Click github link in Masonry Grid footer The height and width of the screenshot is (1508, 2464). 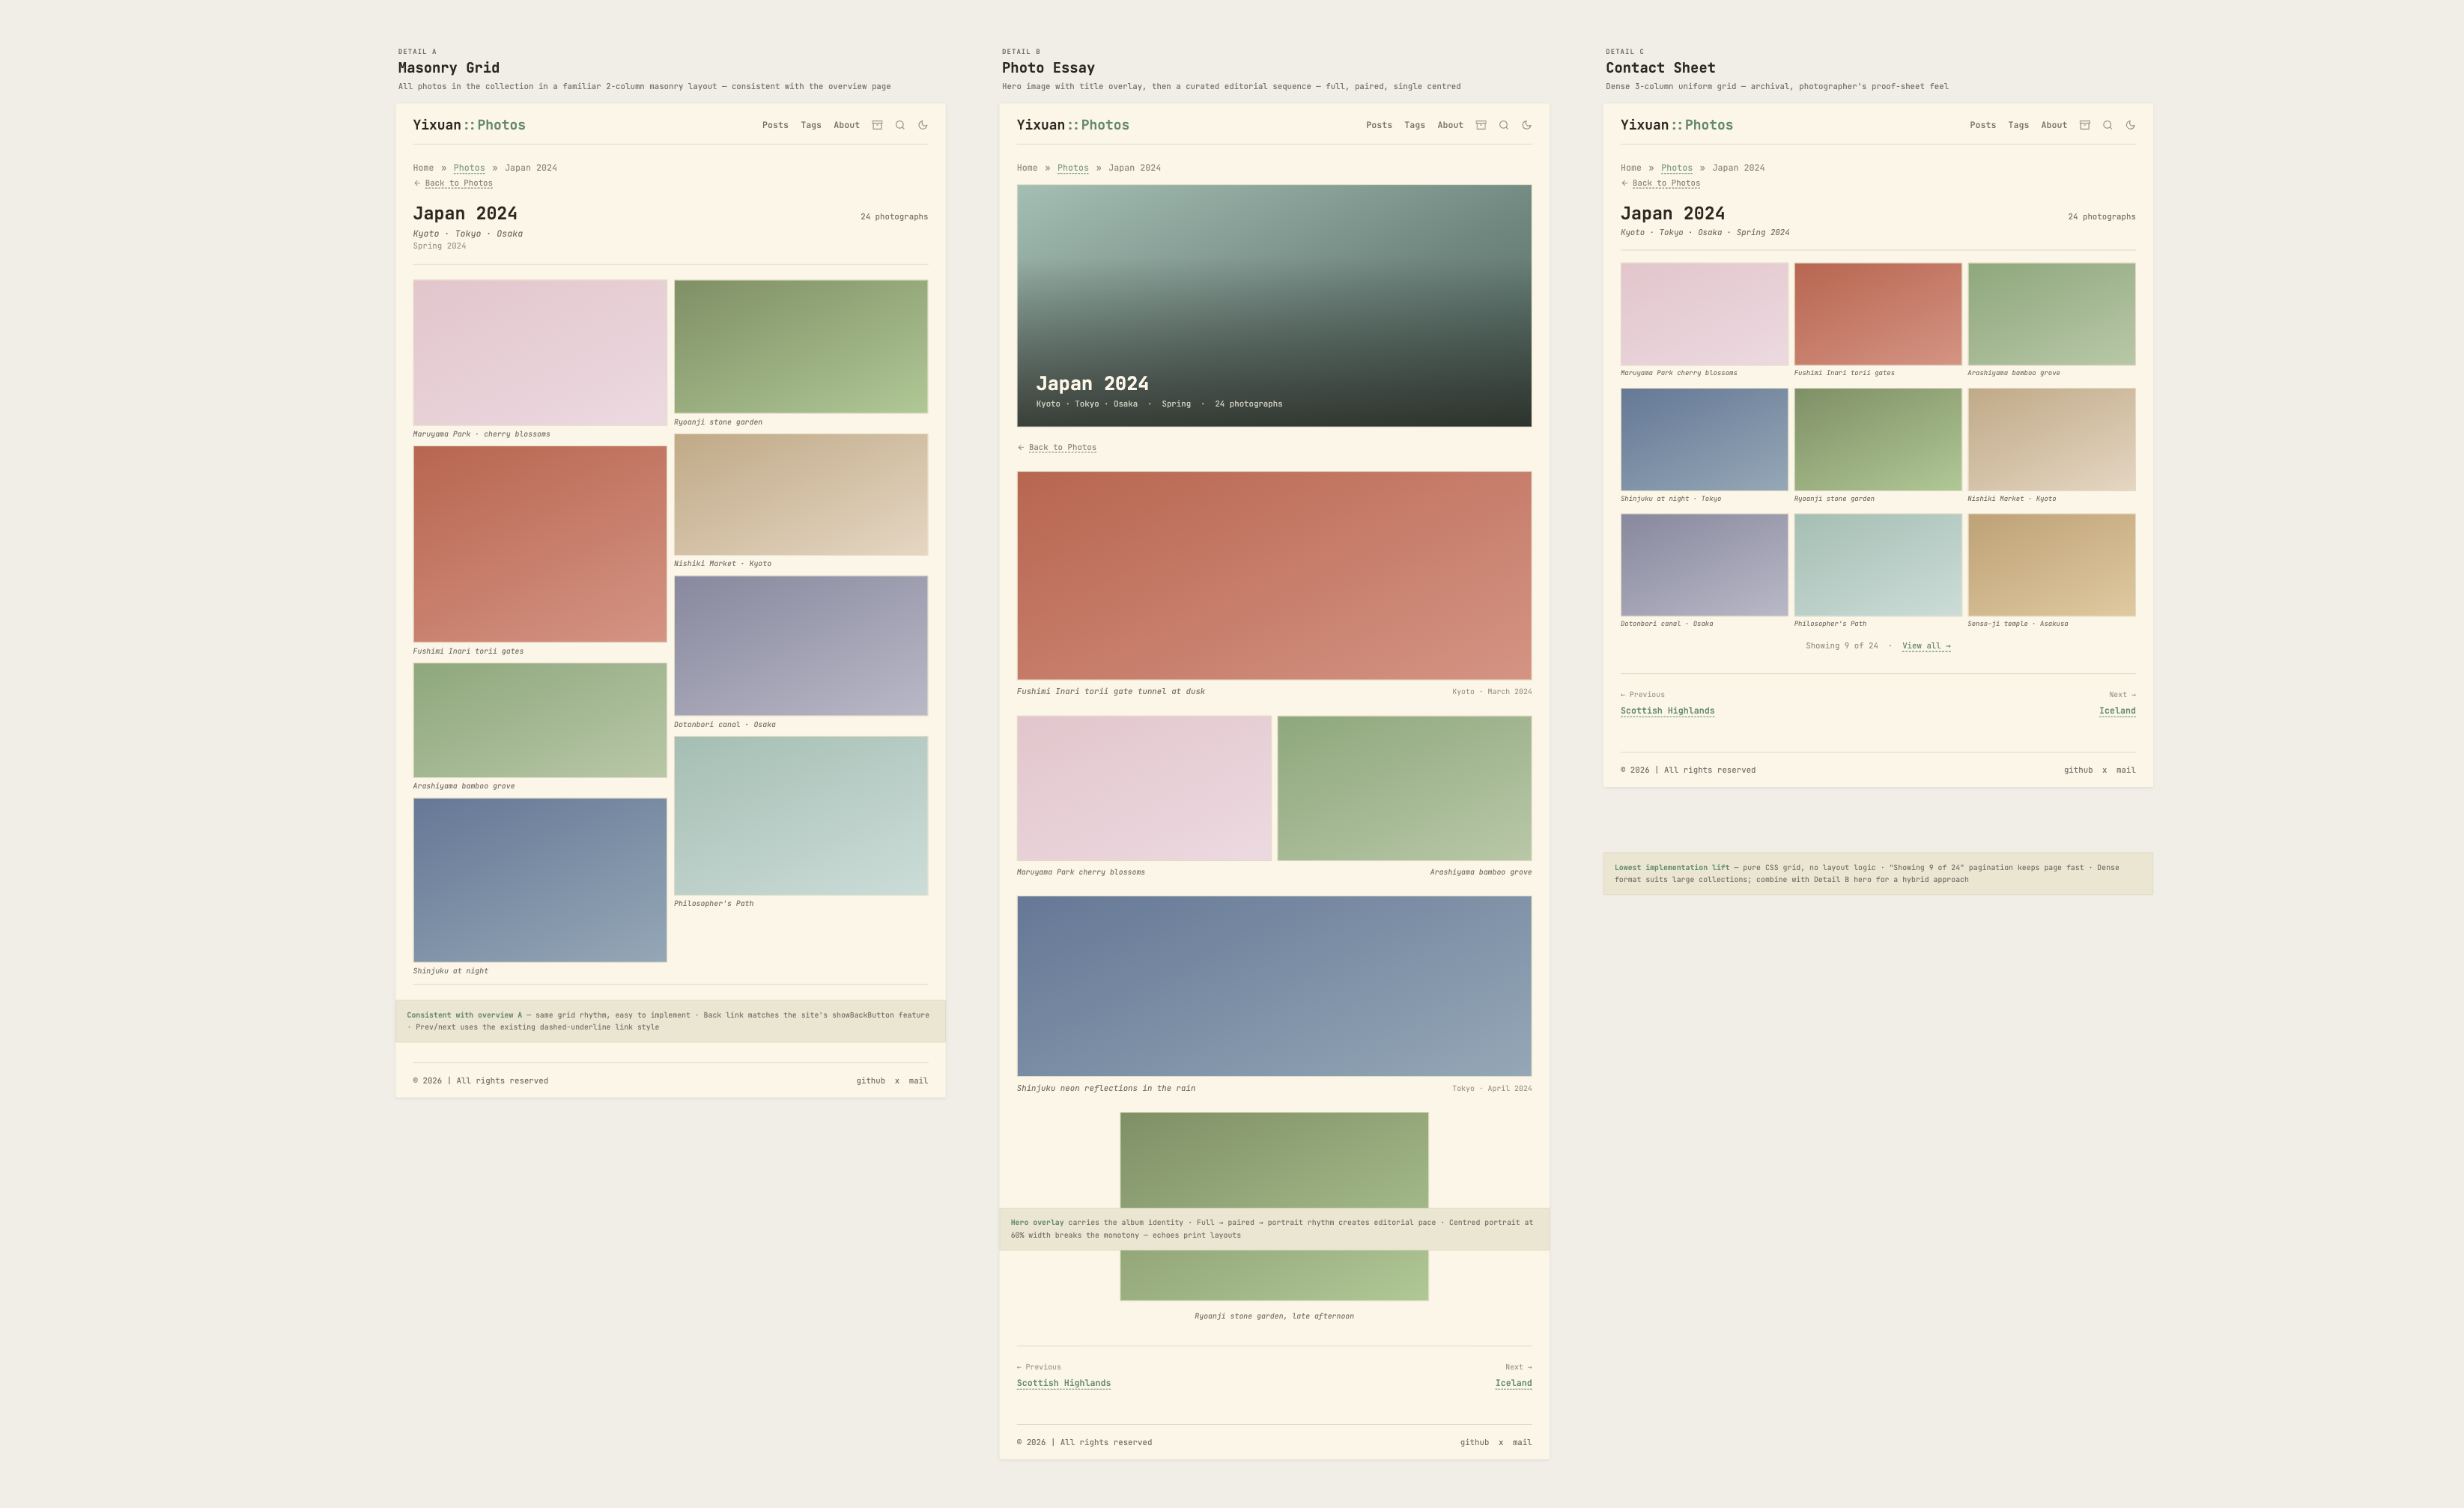pyautogui.click(x=870, y=1081)
